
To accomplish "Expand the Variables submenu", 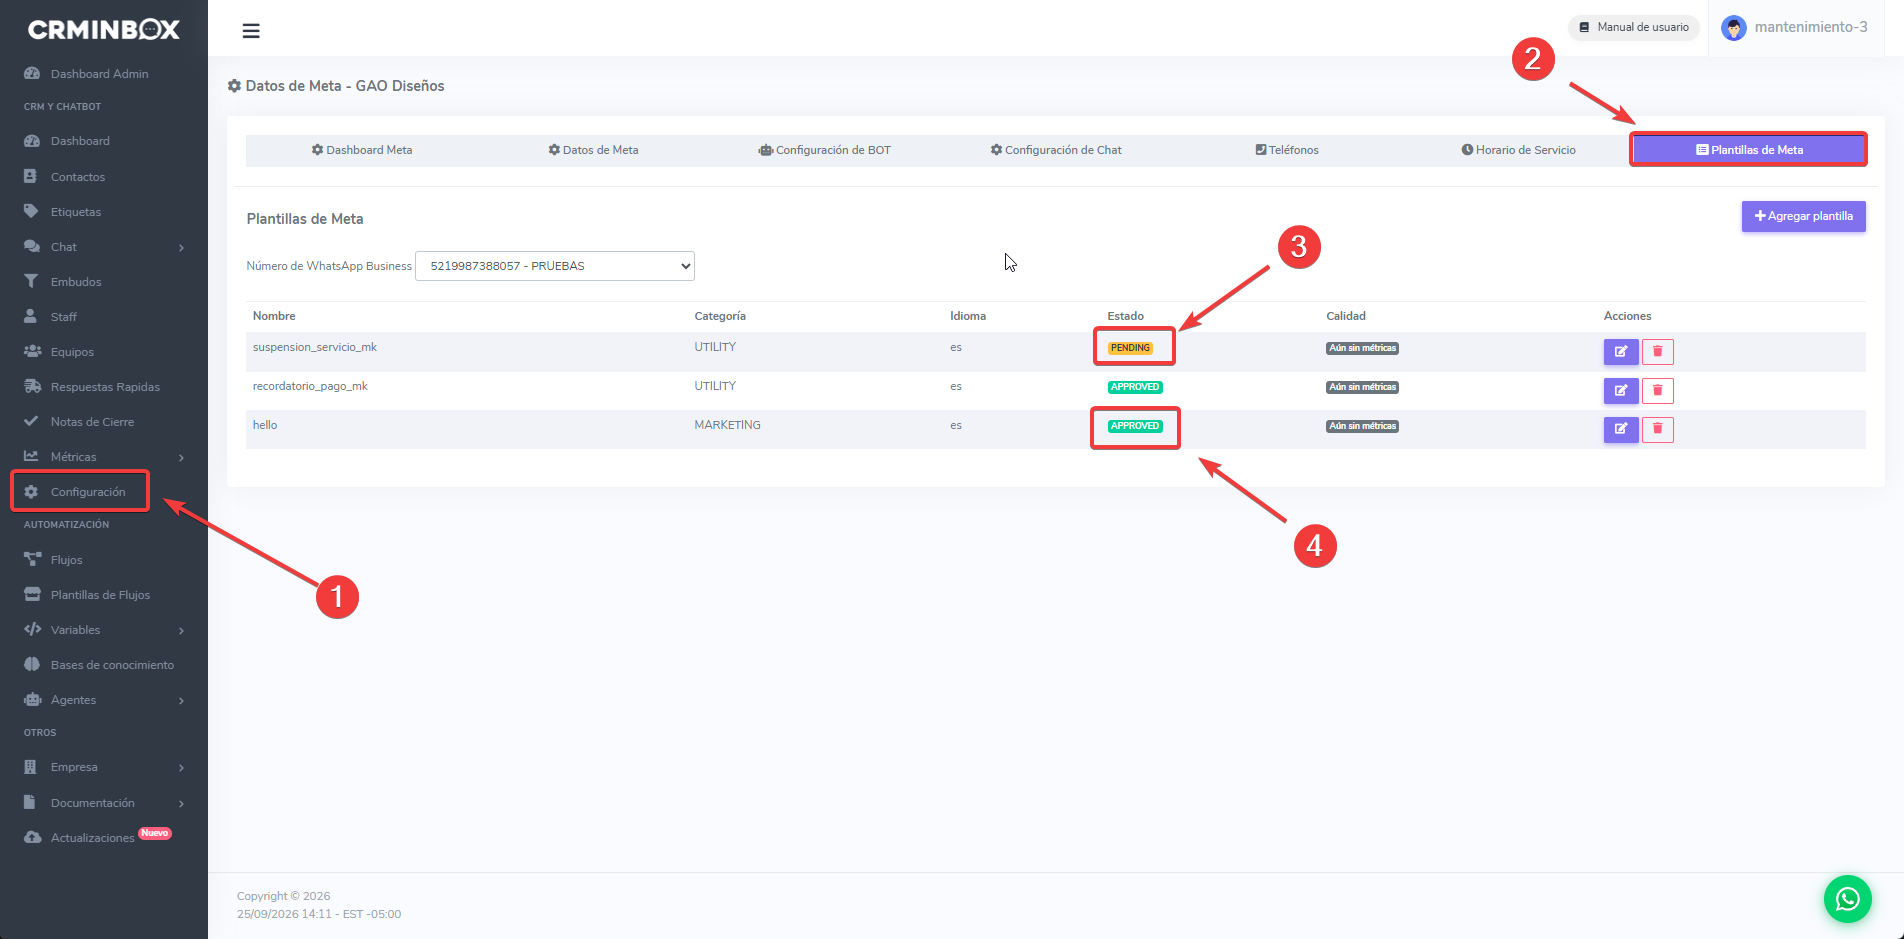I will pos(104,630).
